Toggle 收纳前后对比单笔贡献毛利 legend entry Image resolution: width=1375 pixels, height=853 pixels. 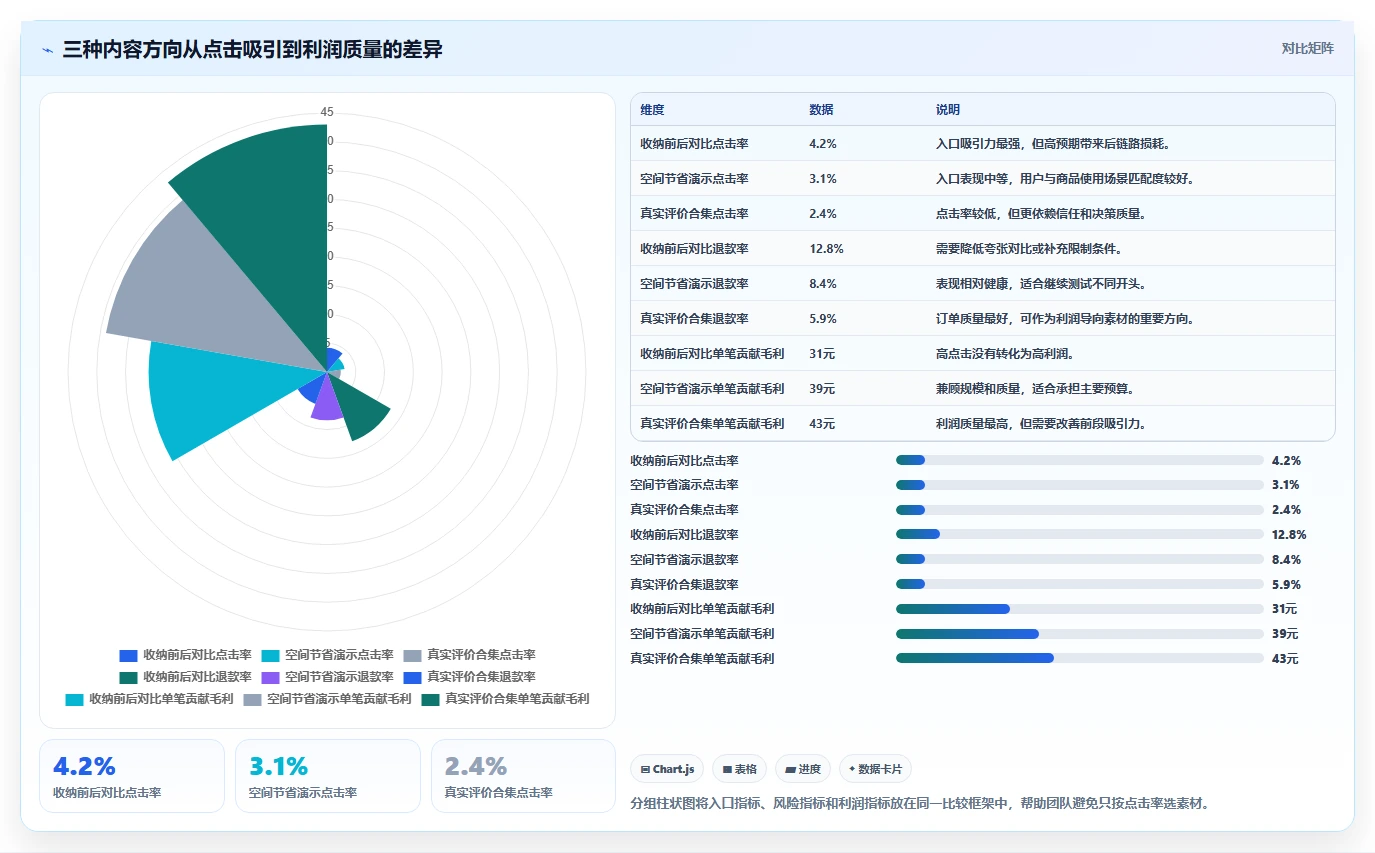pyautogui.click(x=149, y=699)
